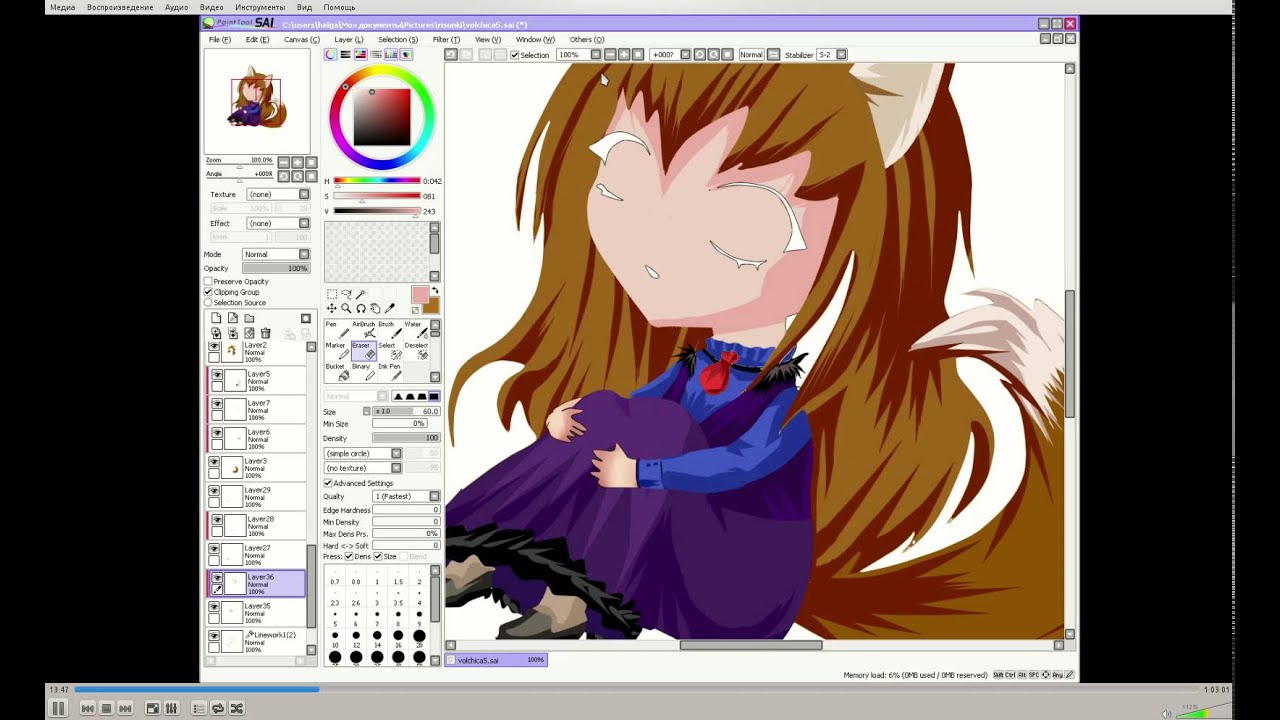Select the Eyedropper color picker tool
The width and height of the screenshot is (1280, 720).
(390, 308)
